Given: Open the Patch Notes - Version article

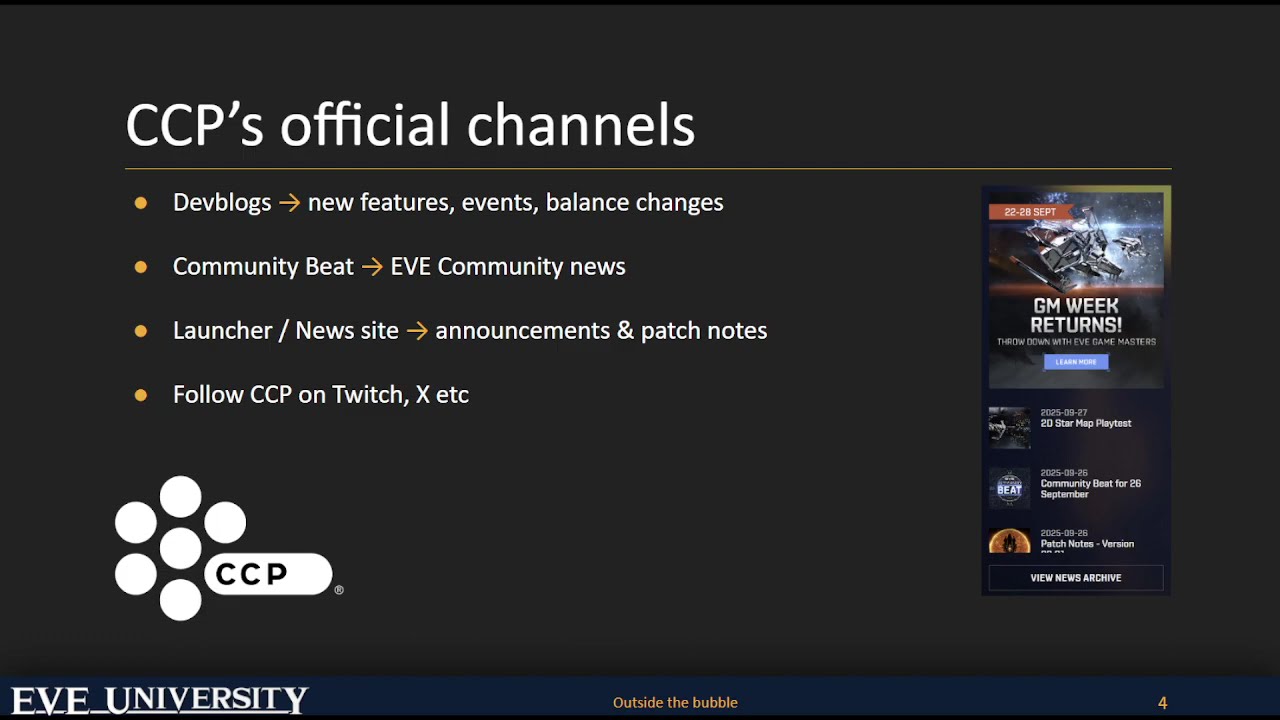Looking at the screenshot, I should click(x=1087, y=544).
